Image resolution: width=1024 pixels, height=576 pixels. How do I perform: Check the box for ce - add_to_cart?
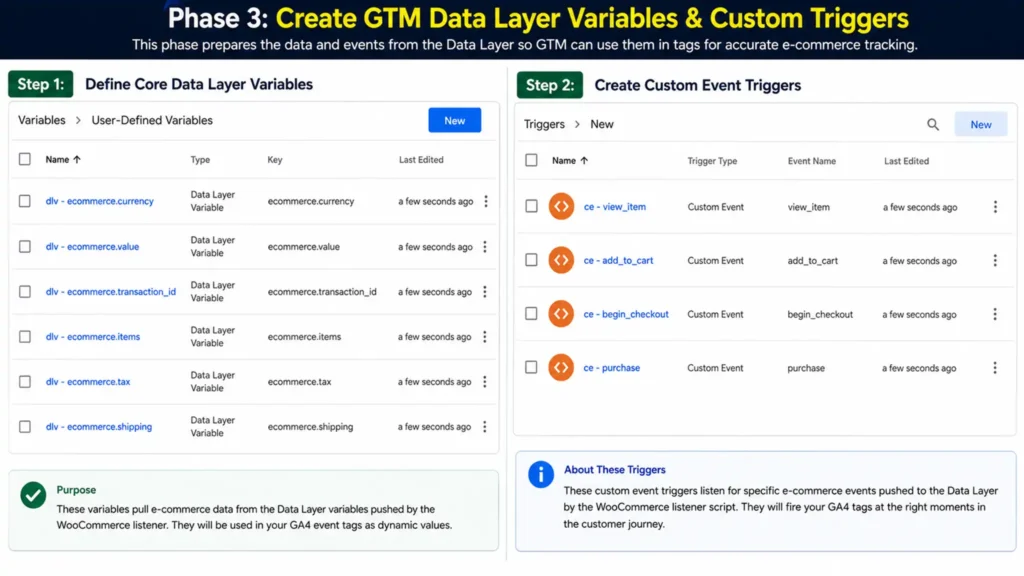532,260
